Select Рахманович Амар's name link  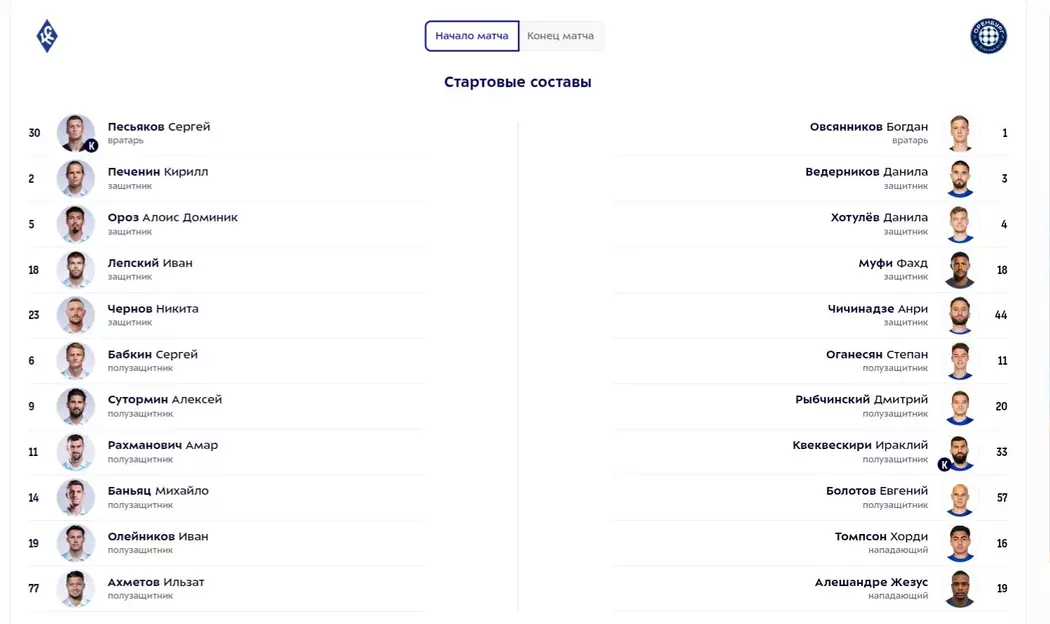(x=163, y=445)
